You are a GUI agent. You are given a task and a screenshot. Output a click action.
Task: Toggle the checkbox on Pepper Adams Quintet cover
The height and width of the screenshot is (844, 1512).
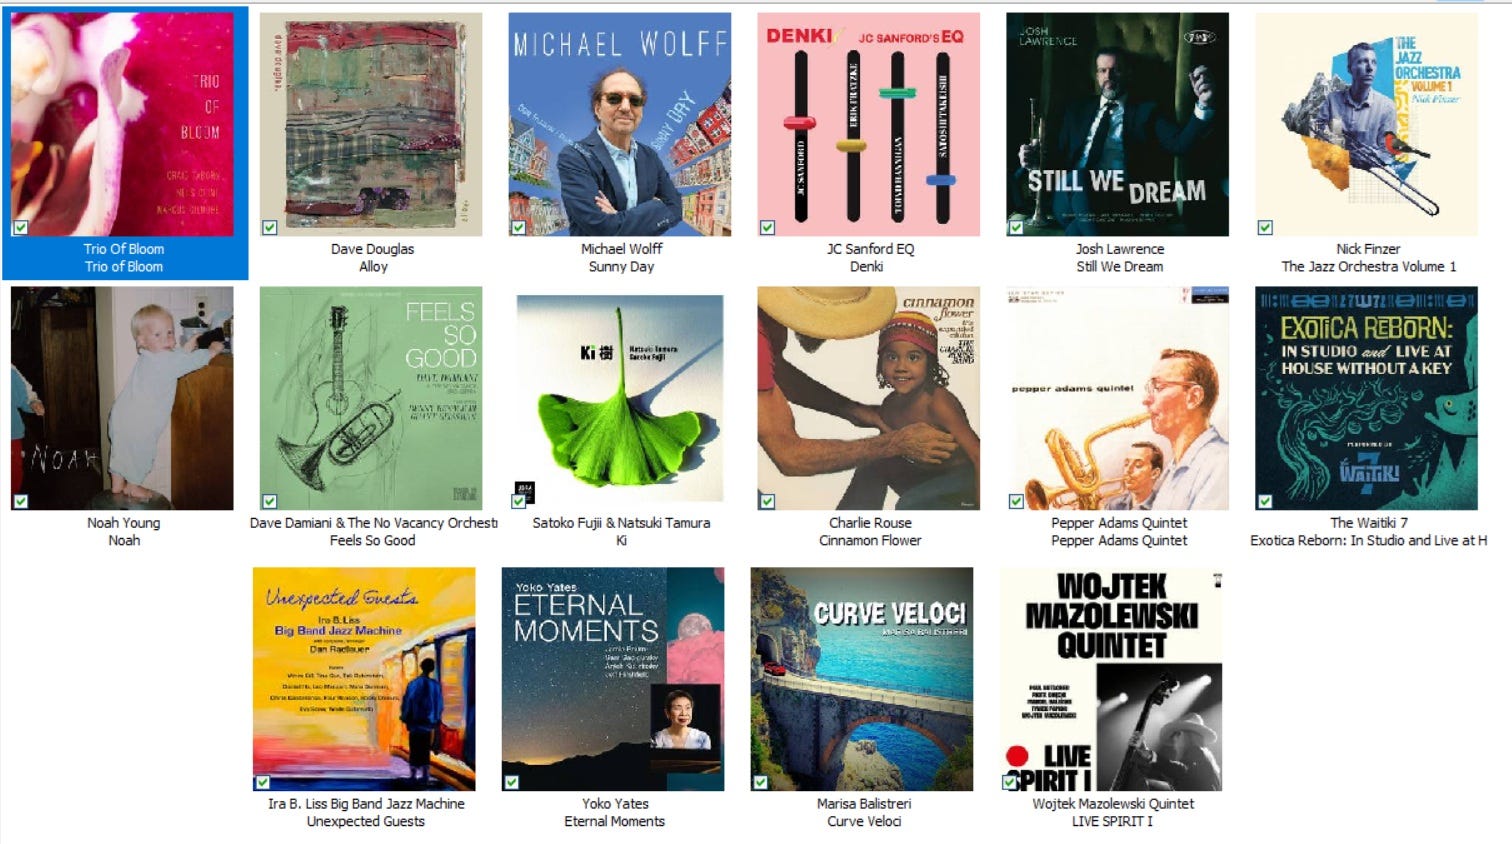[x=1017, y=501]
